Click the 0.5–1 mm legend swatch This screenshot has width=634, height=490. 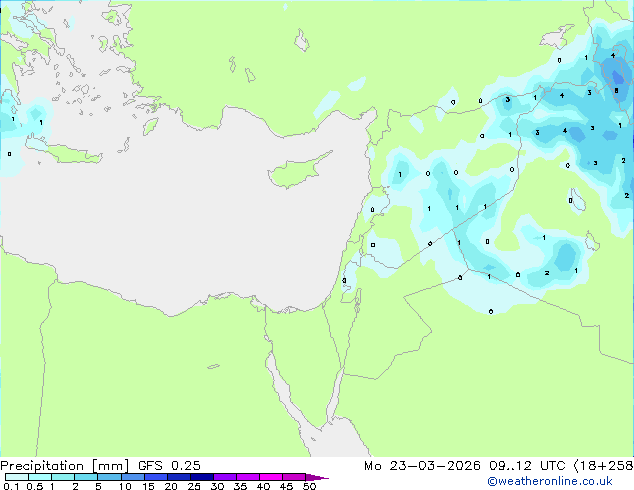[40, 477]
